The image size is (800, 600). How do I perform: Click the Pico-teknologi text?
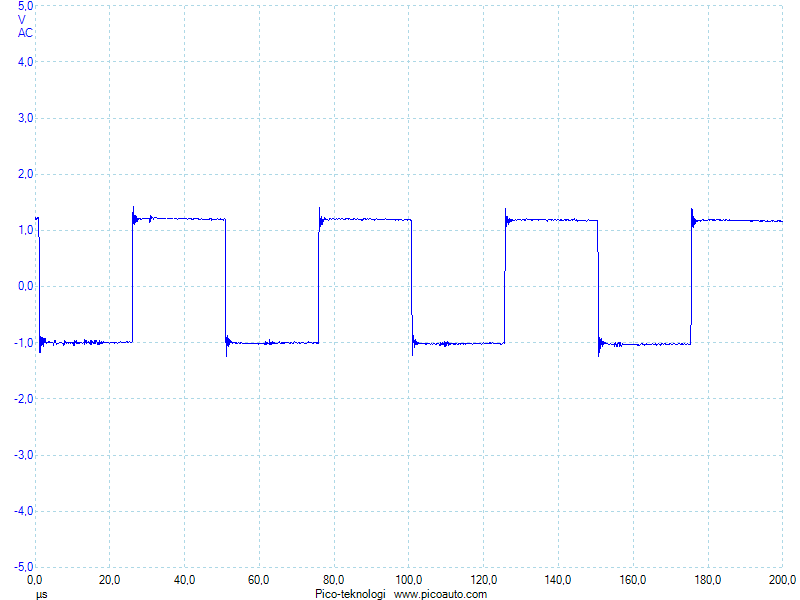click(351, 594)
